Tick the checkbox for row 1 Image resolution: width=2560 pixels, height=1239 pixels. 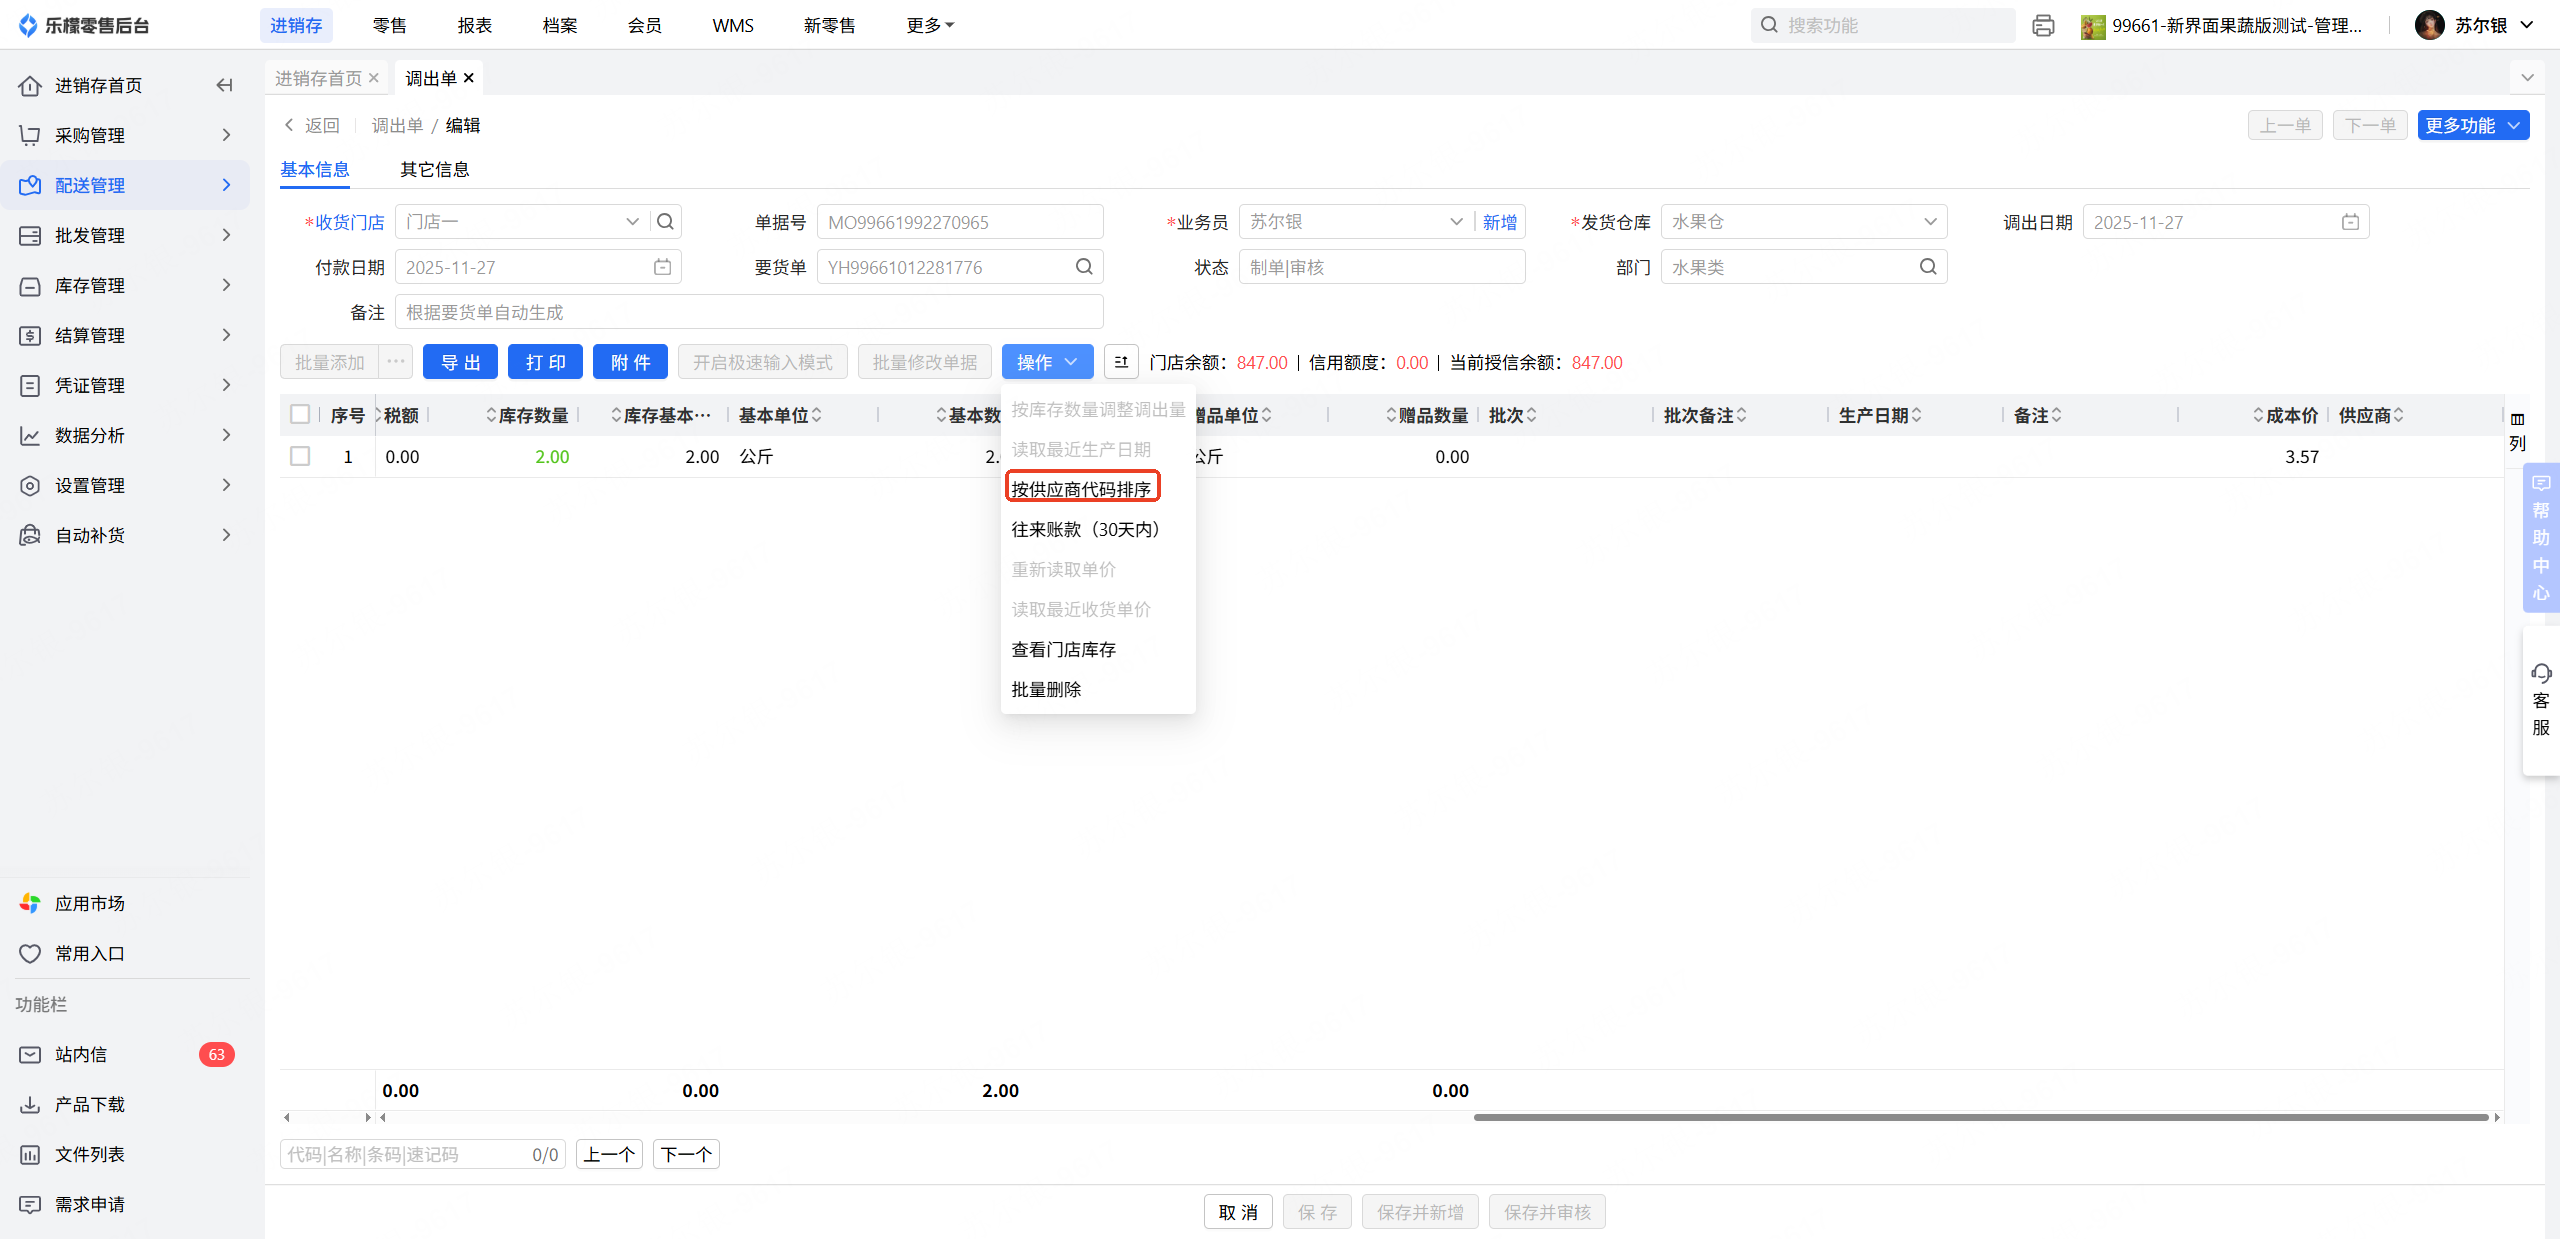coord(300,456)
